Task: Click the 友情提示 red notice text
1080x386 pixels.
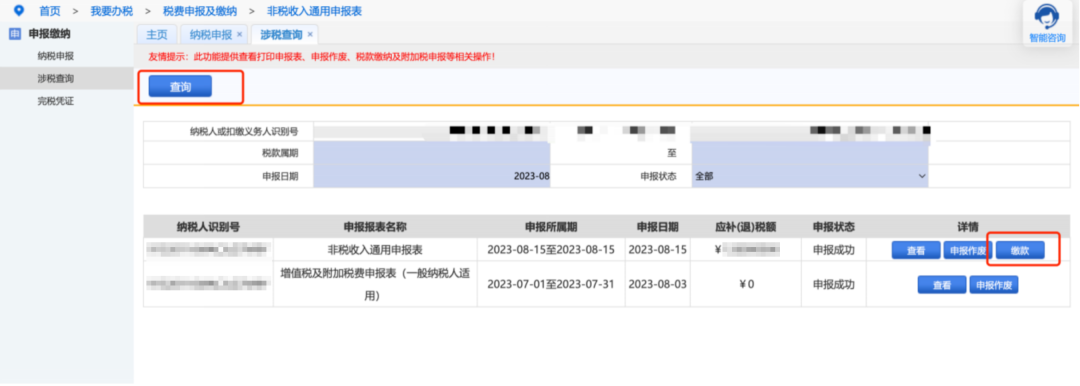Action: [322, 56]
